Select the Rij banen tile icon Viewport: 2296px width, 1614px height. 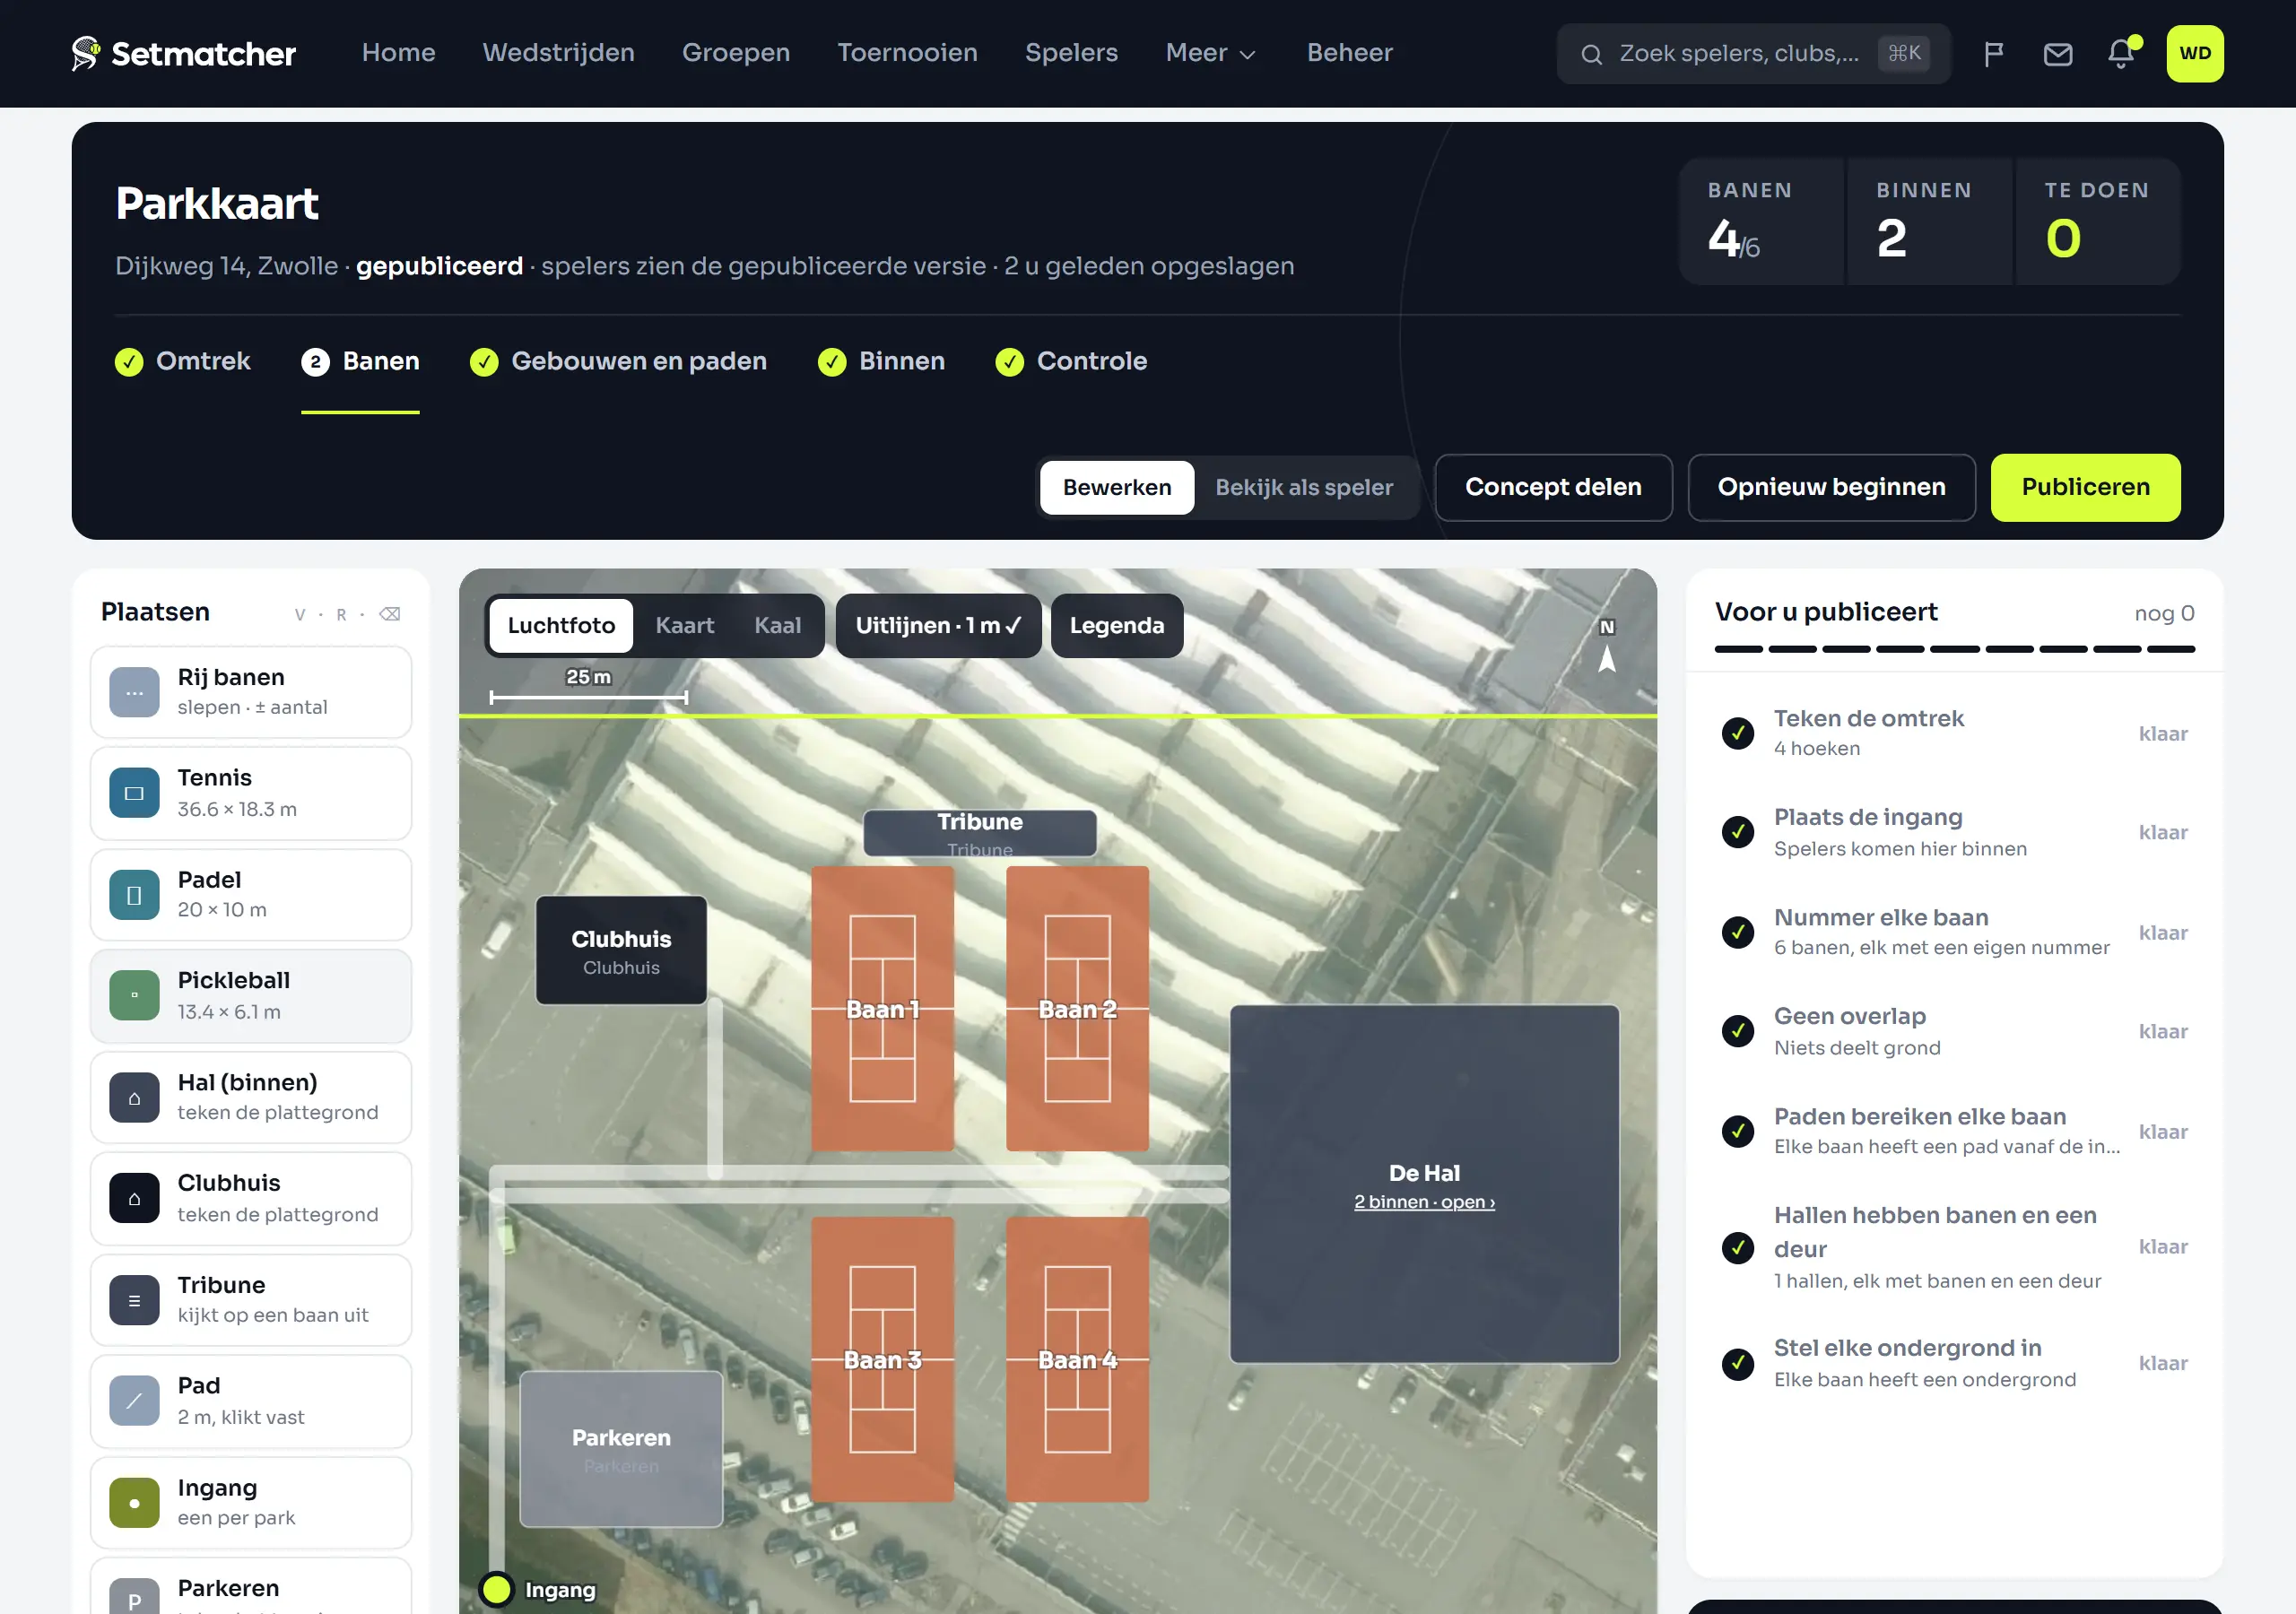pos(134,692)
